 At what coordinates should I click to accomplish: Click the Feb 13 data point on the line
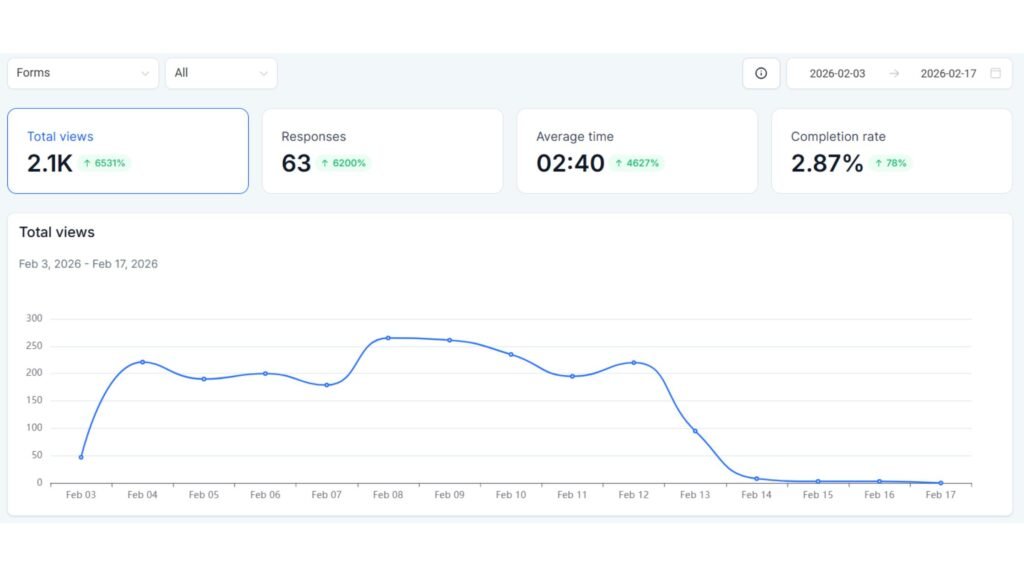coord(695,431)
